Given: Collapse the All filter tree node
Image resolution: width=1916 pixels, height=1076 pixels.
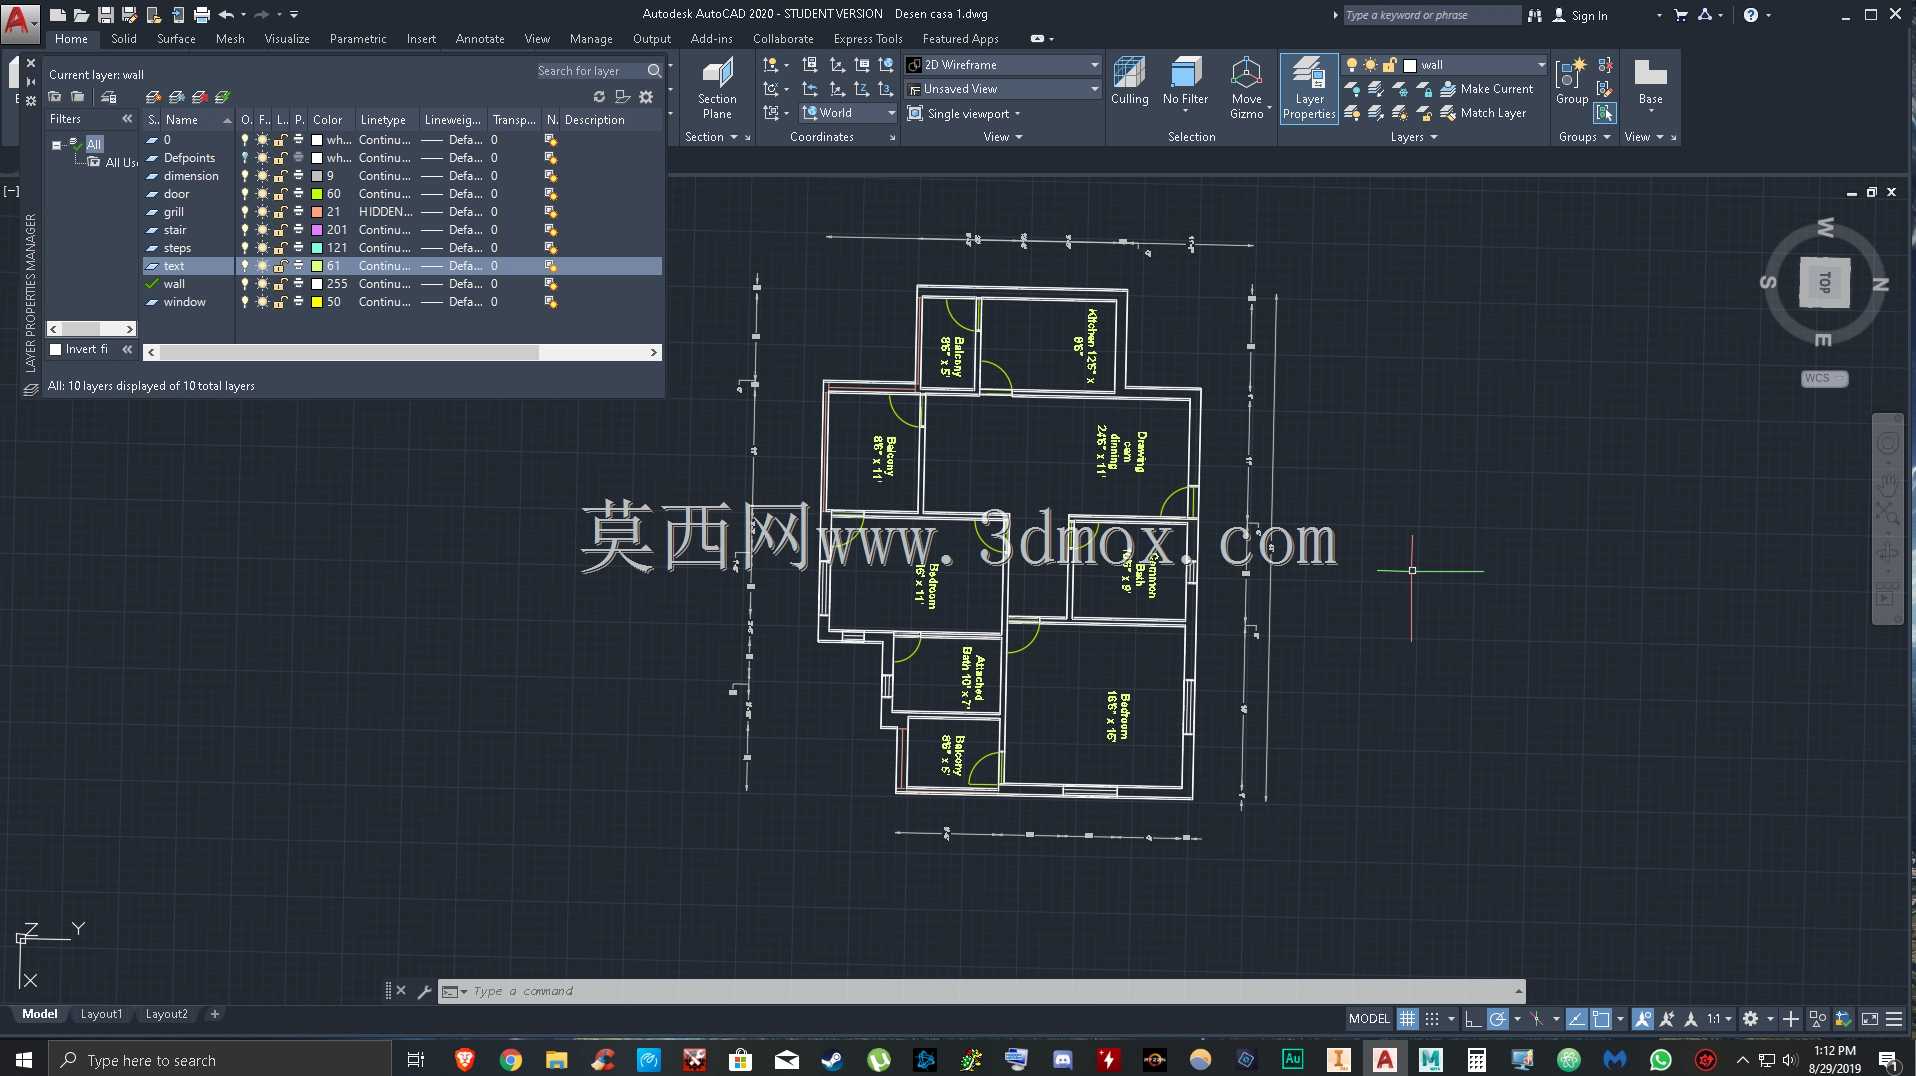Looking at the screenshot, I should [x=57, y=145].
